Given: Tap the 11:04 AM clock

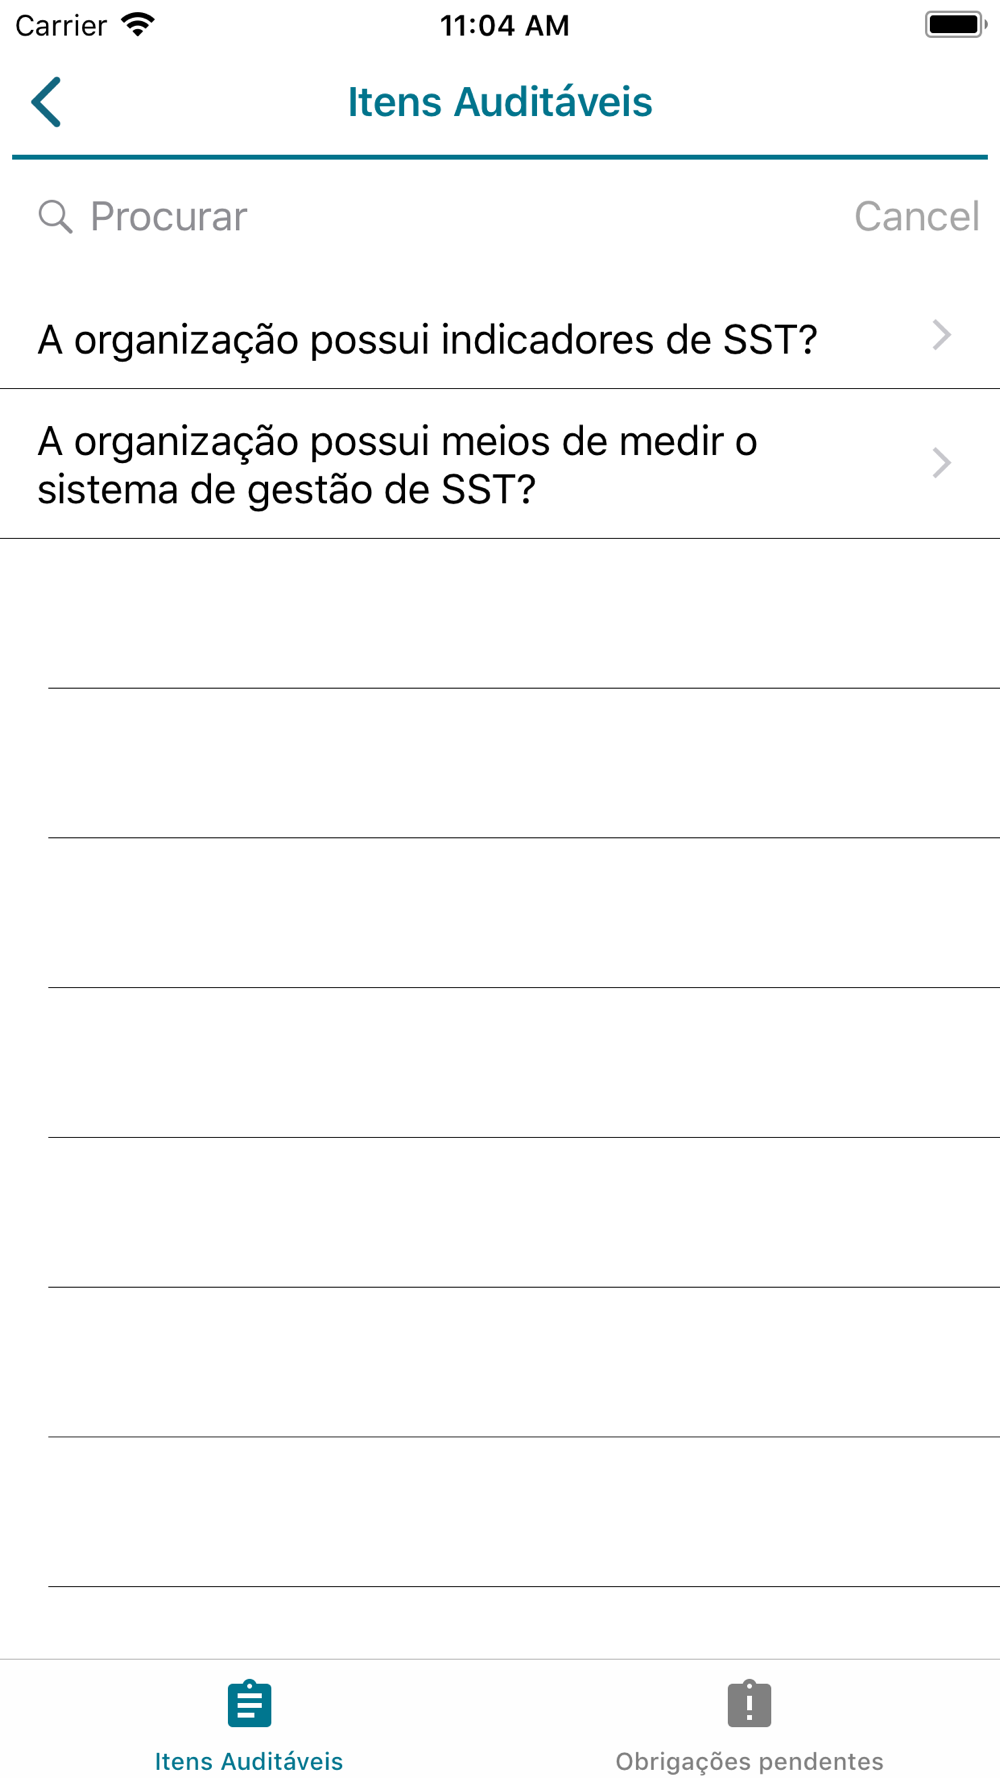Looking at the screenshot, I should click(x=504, y=25).
